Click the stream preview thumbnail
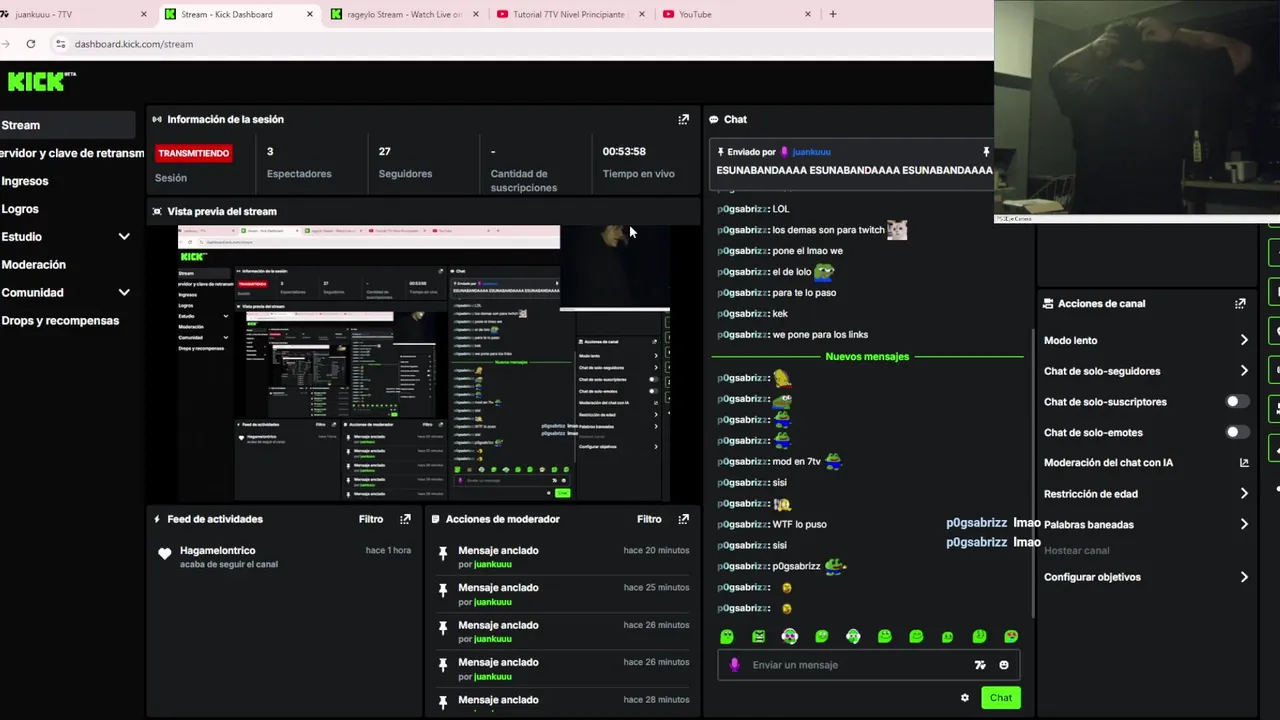 coord(423,363)
